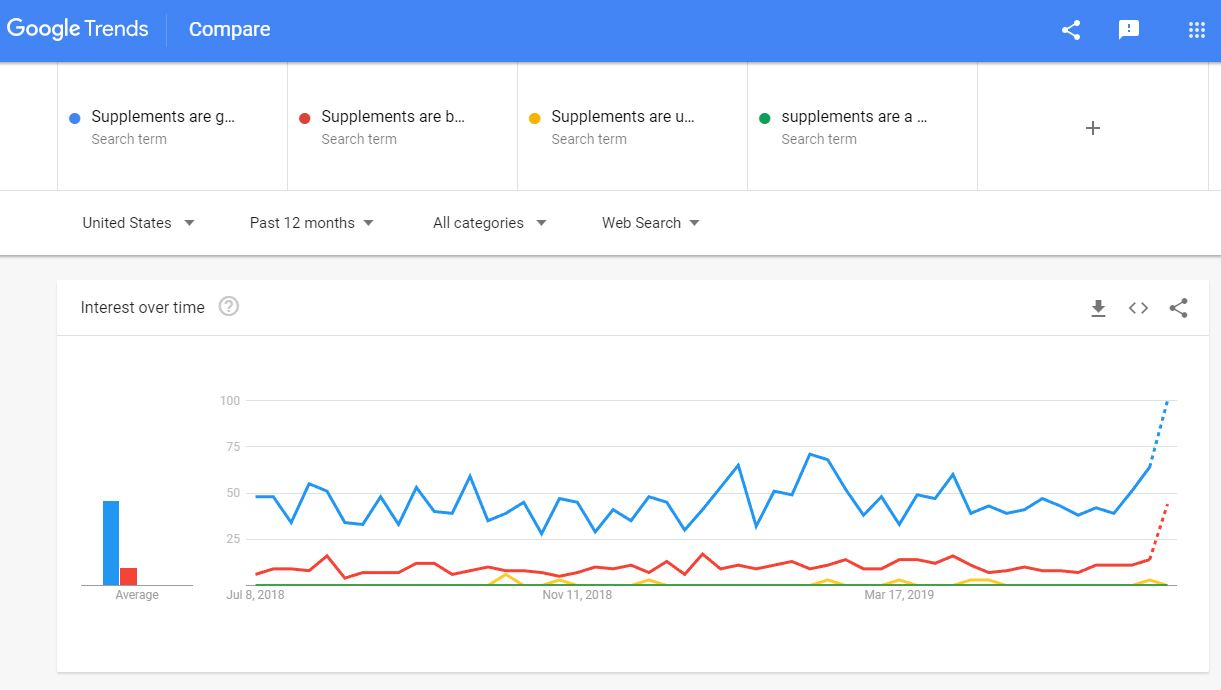The width and height of the screenshot is (1221, 690).
Task: Open the help icon beside Interest over time
Action: pyautogui.click(x=229, y=306)
